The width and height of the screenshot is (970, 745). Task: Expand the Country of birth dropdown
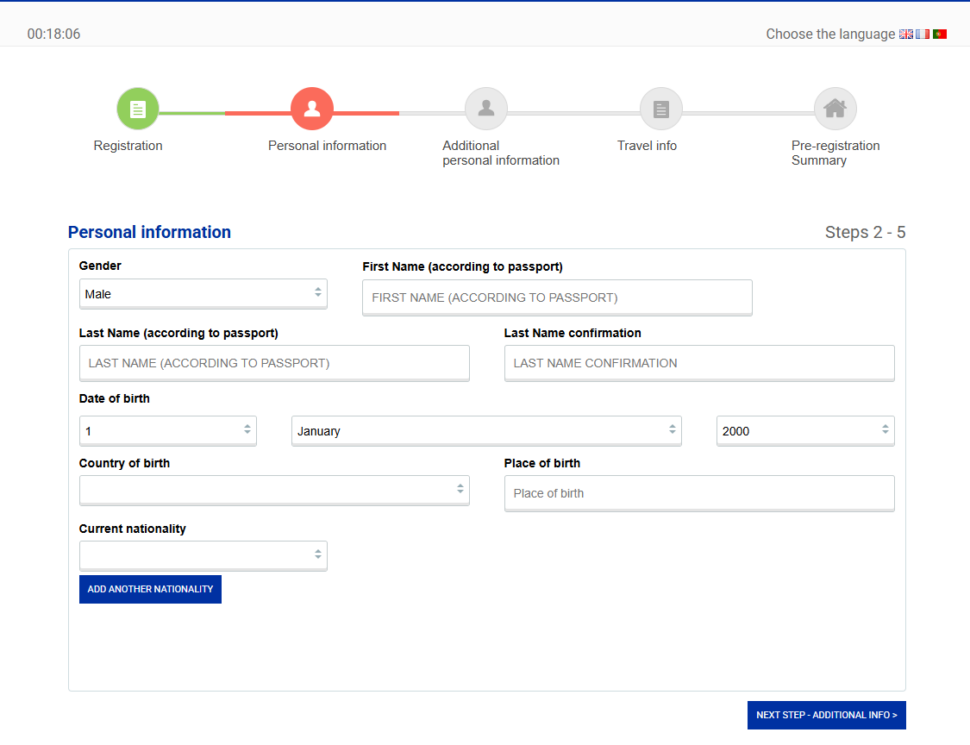[x=274, y=490]
